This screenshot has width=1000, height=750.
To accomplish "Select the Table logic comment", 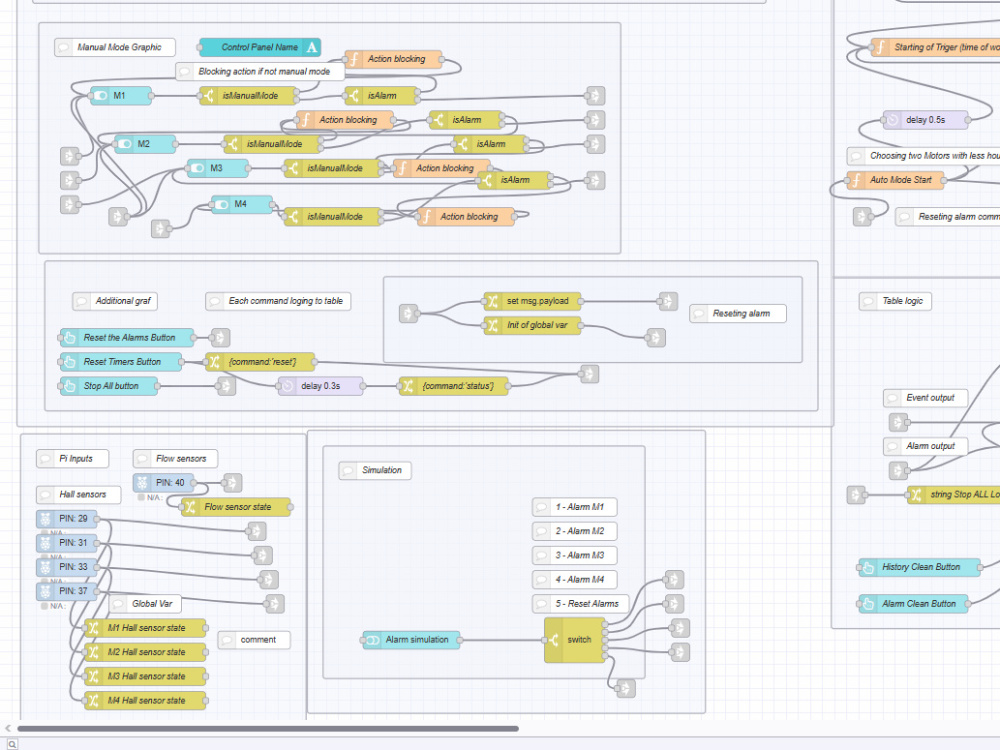I will point(895,301).
